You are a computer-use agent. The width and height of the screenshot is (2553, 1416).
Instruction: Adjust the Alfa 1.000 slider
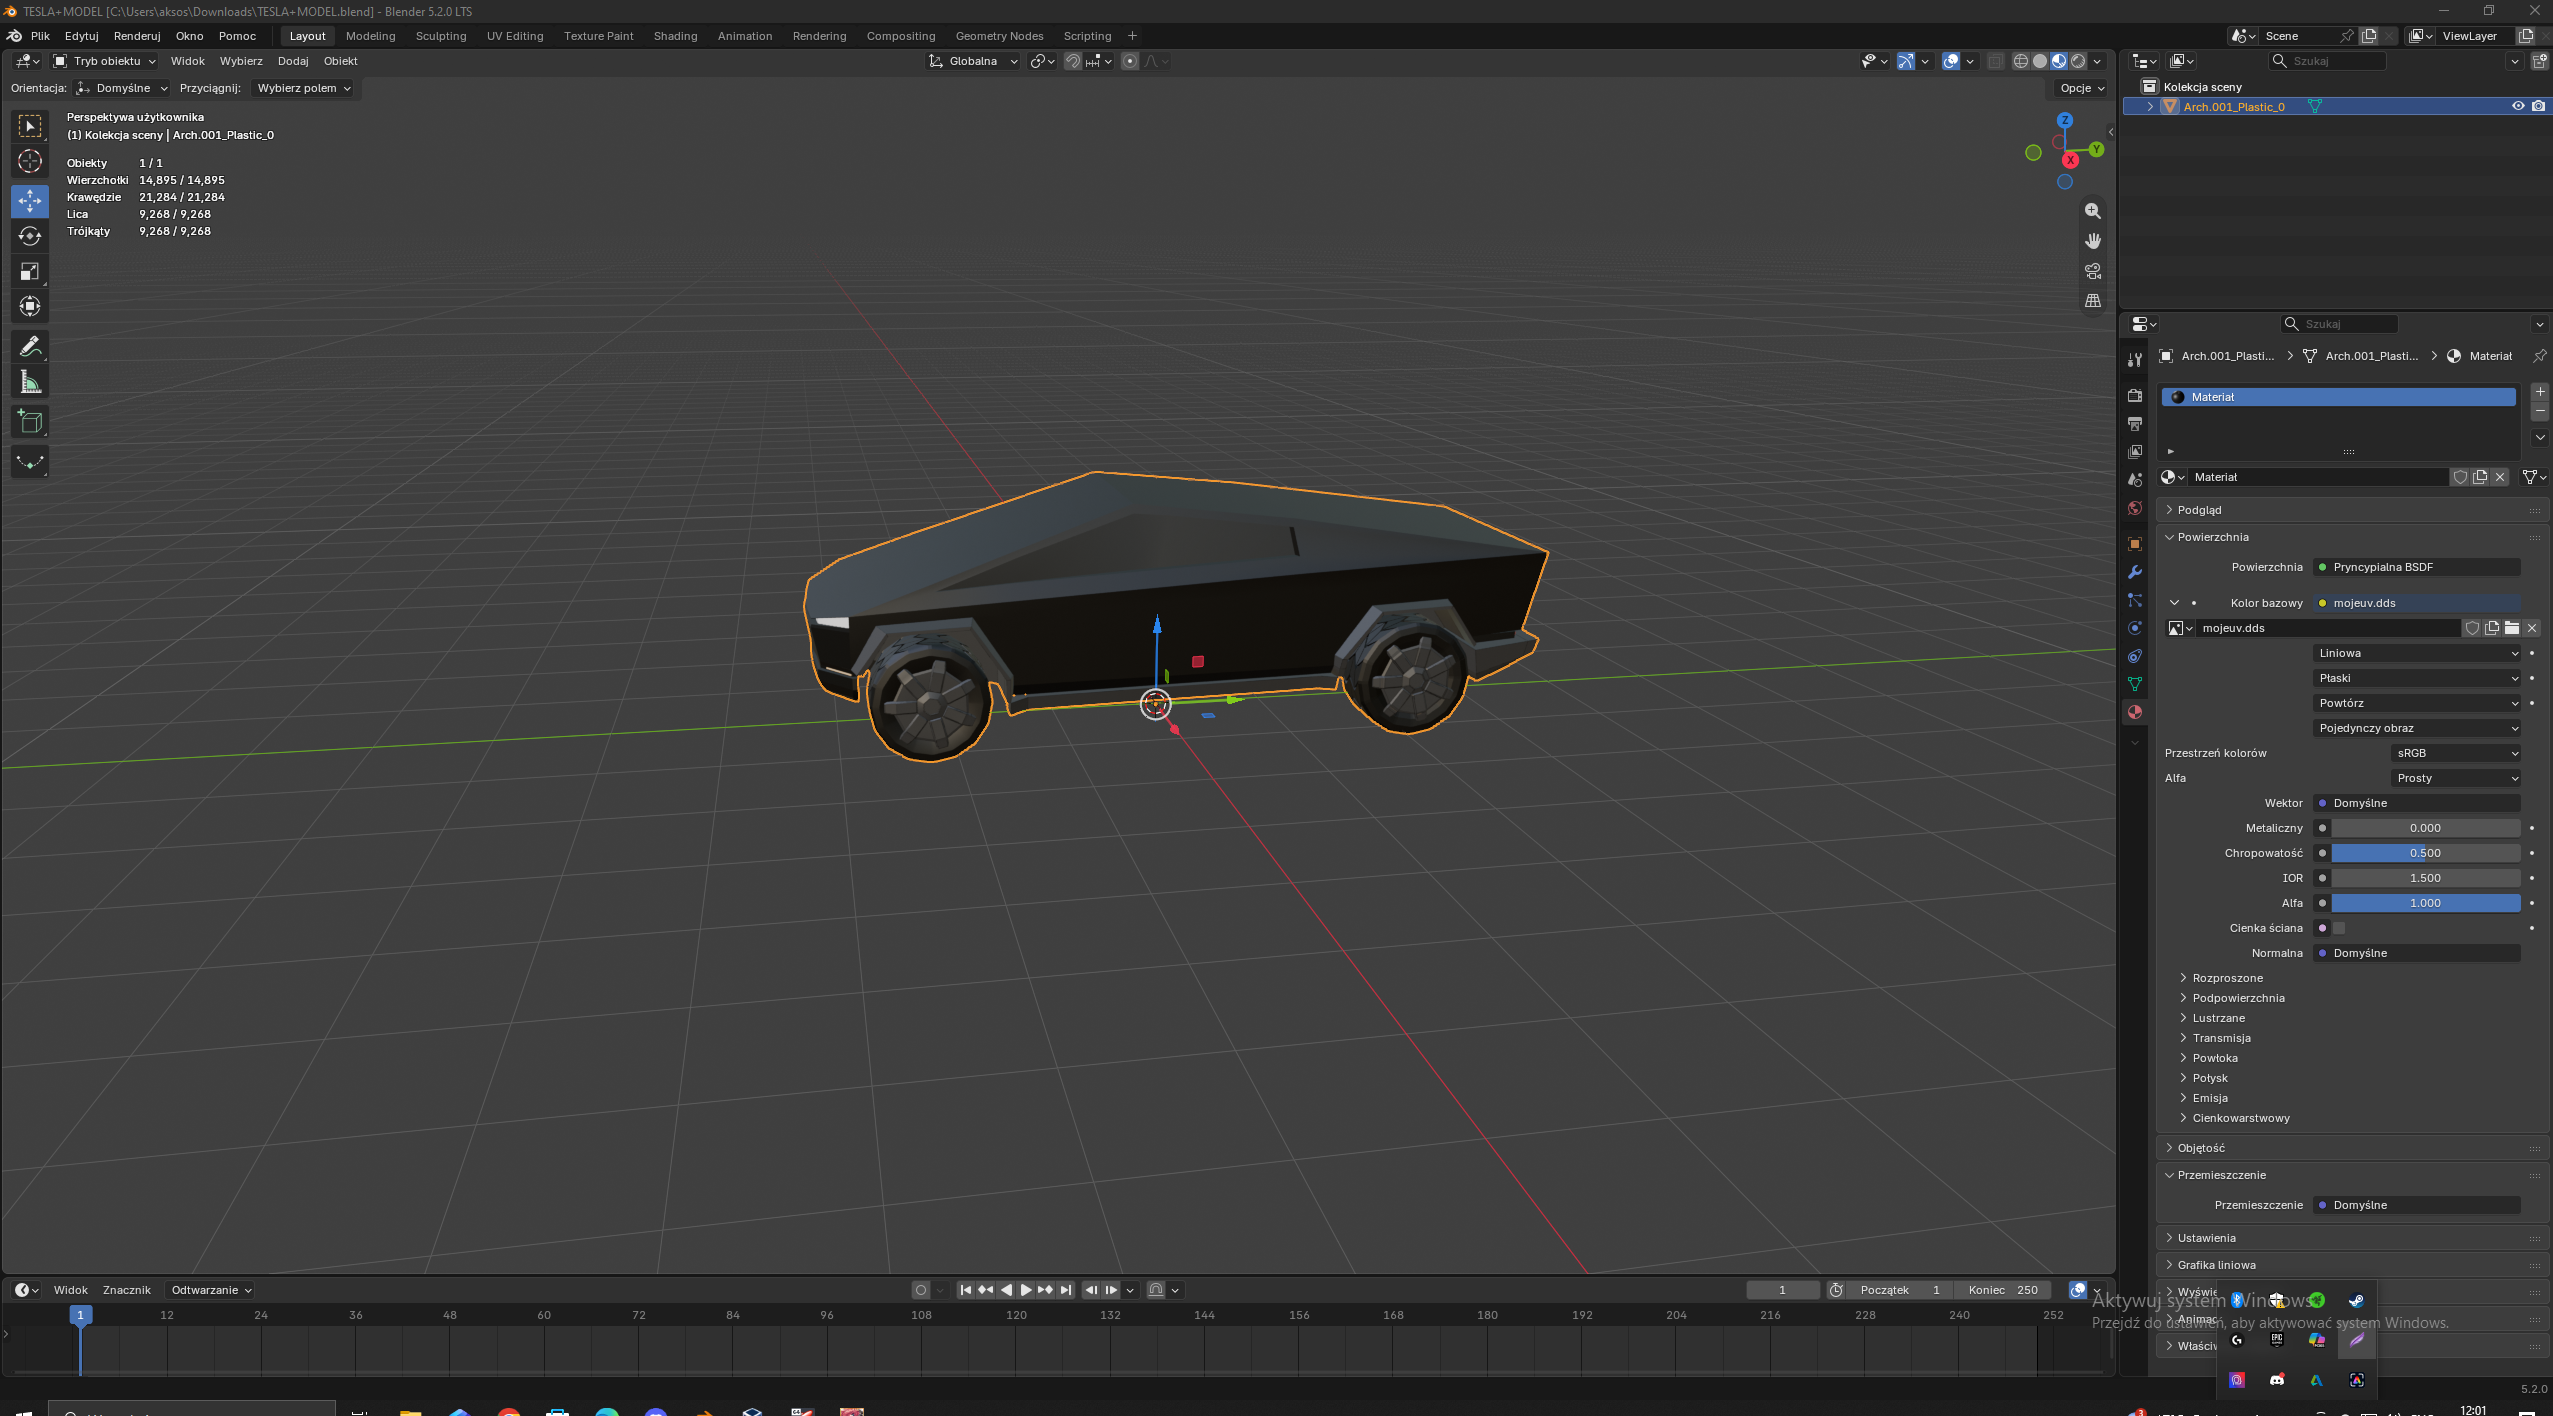[x=2424, y=903]
